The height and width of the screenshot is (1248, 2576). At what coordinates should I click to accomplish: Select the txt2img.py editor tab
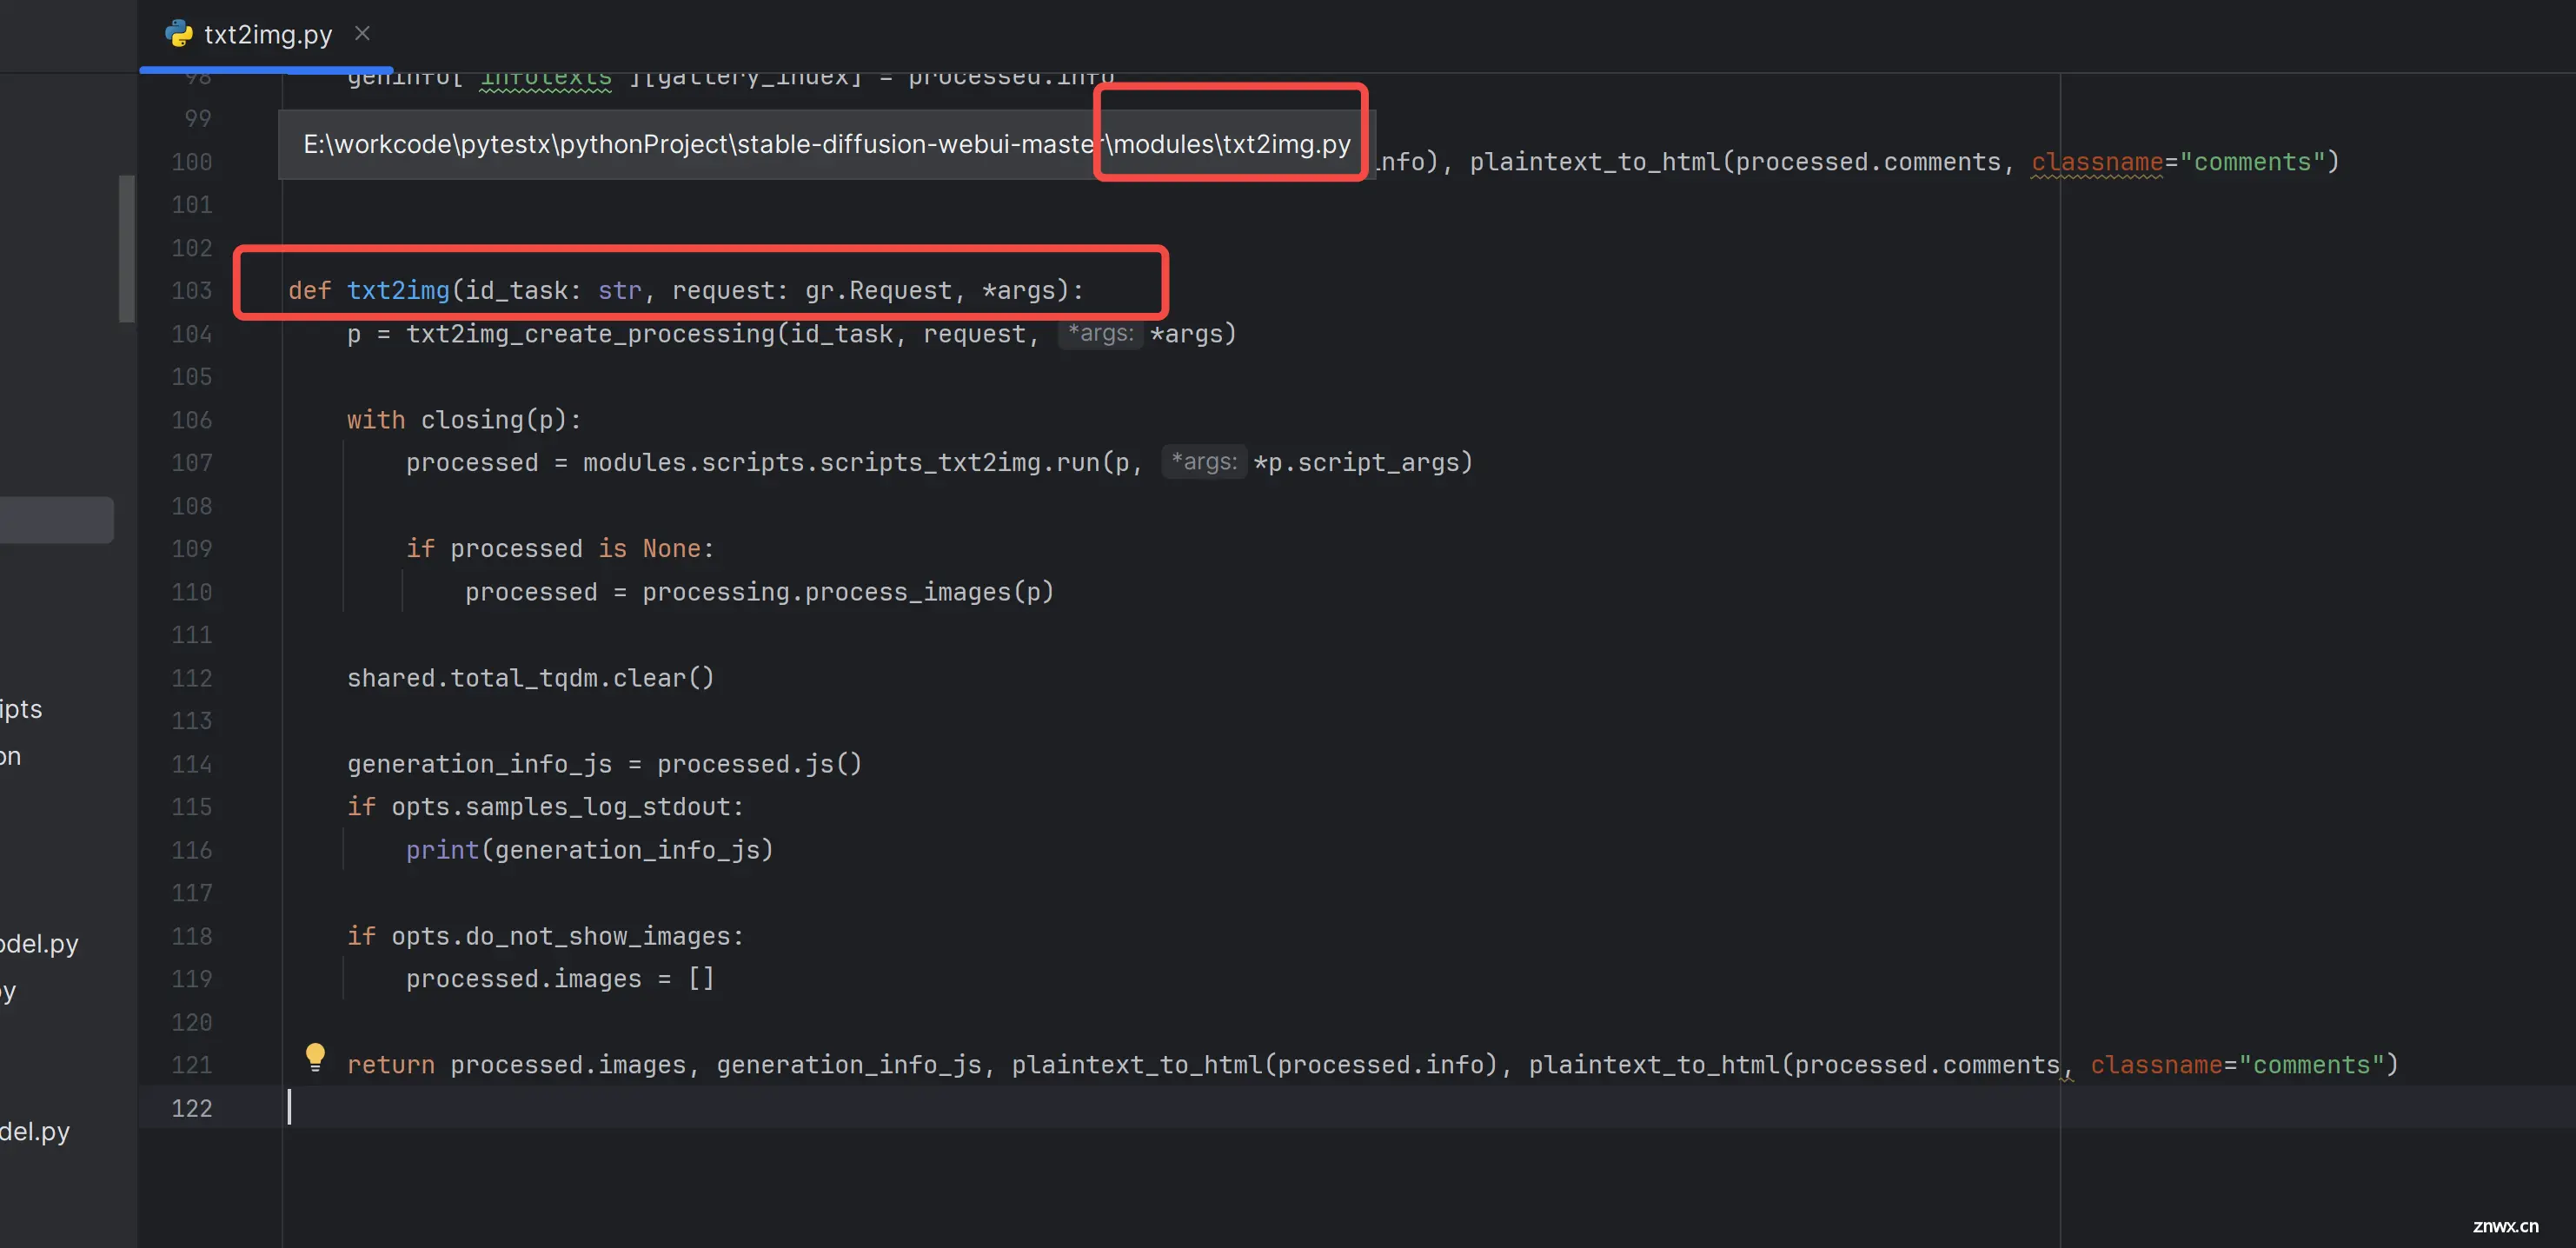point(266,35)
